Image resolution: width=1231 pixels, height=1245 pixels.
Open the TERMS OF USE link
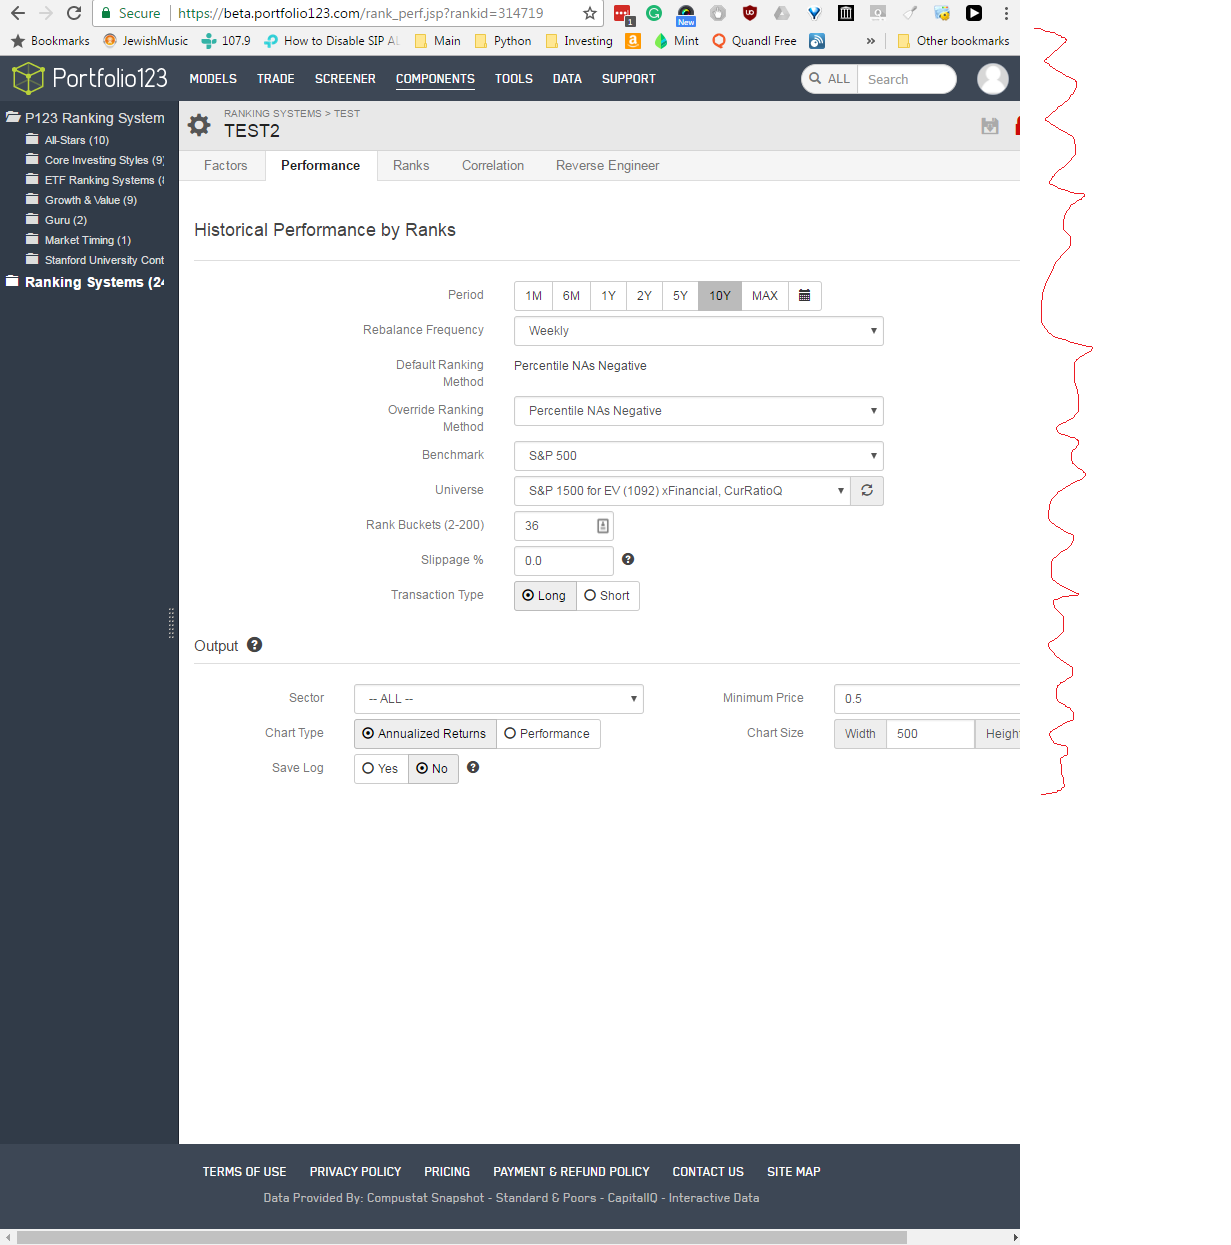click(x=245, y=1172)
